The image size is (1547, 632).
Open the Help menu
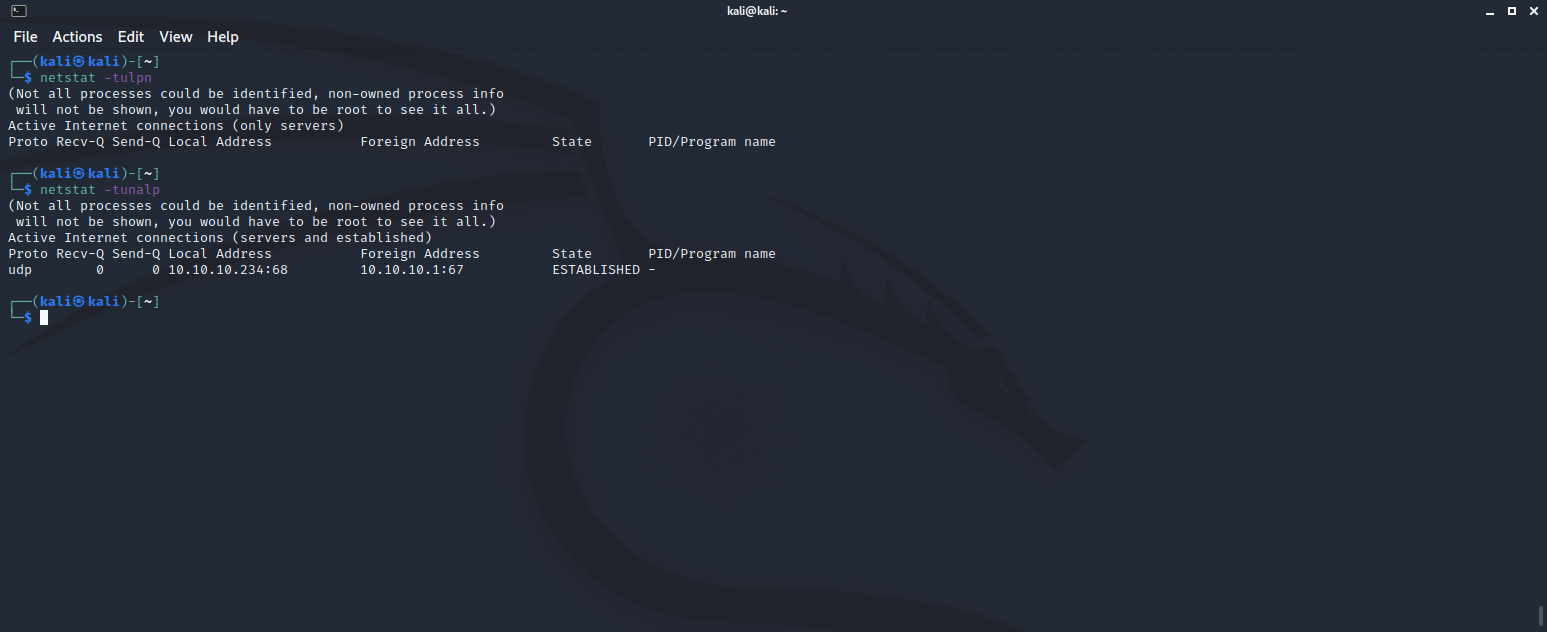(x=223, y=37)
